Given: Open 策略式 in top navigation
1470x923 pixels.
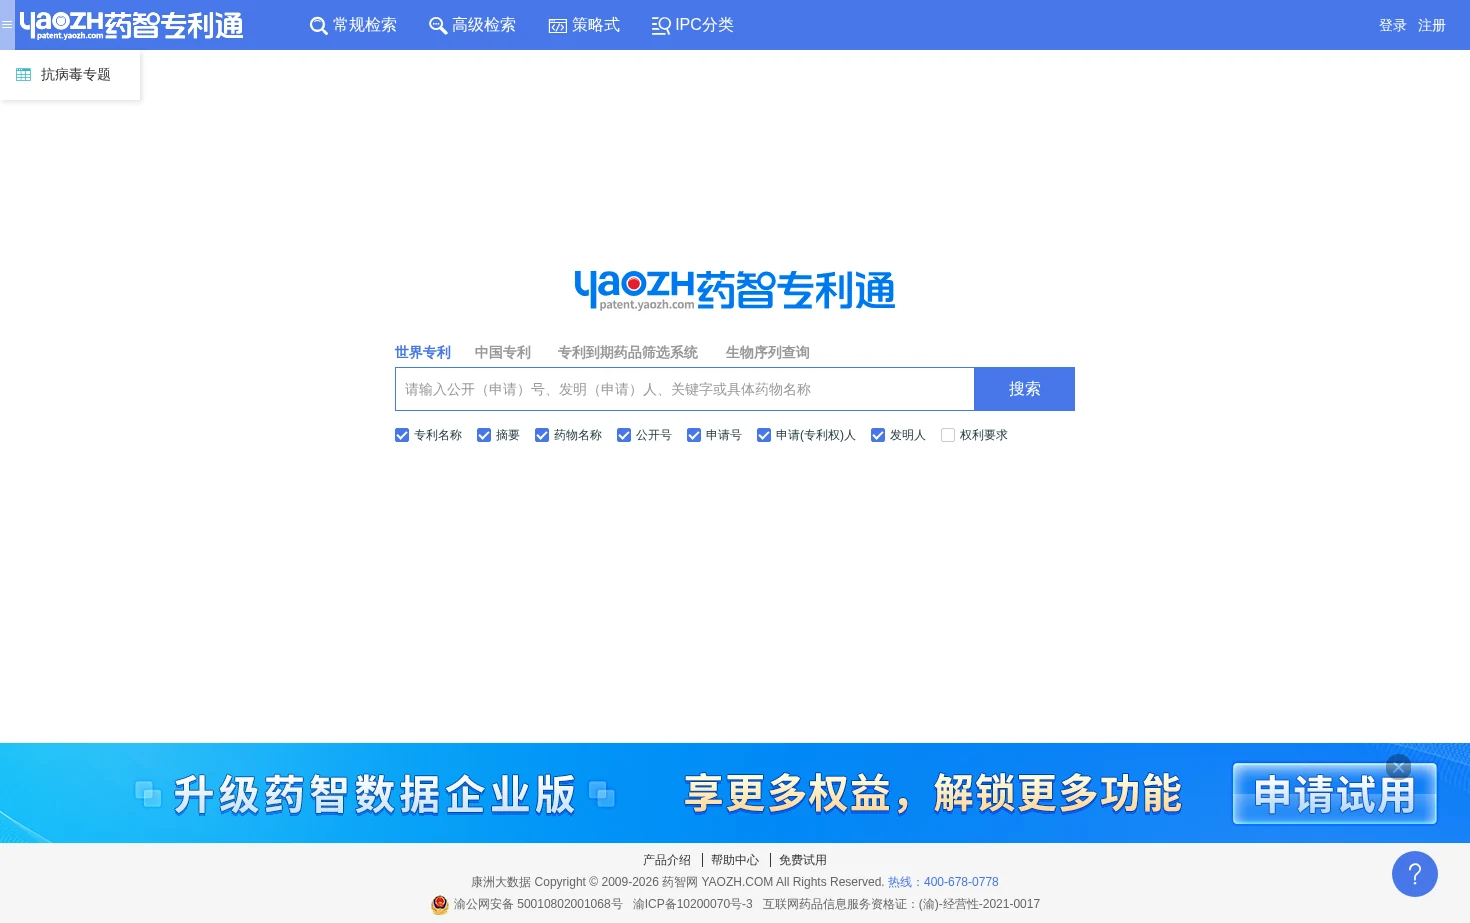Looking at the screenshot, I should [x=596, y=25].
